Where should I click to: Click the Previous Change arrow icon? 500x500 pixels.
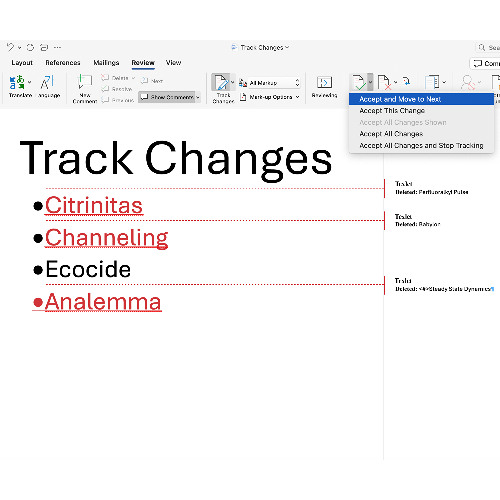(x=407, y=81)
